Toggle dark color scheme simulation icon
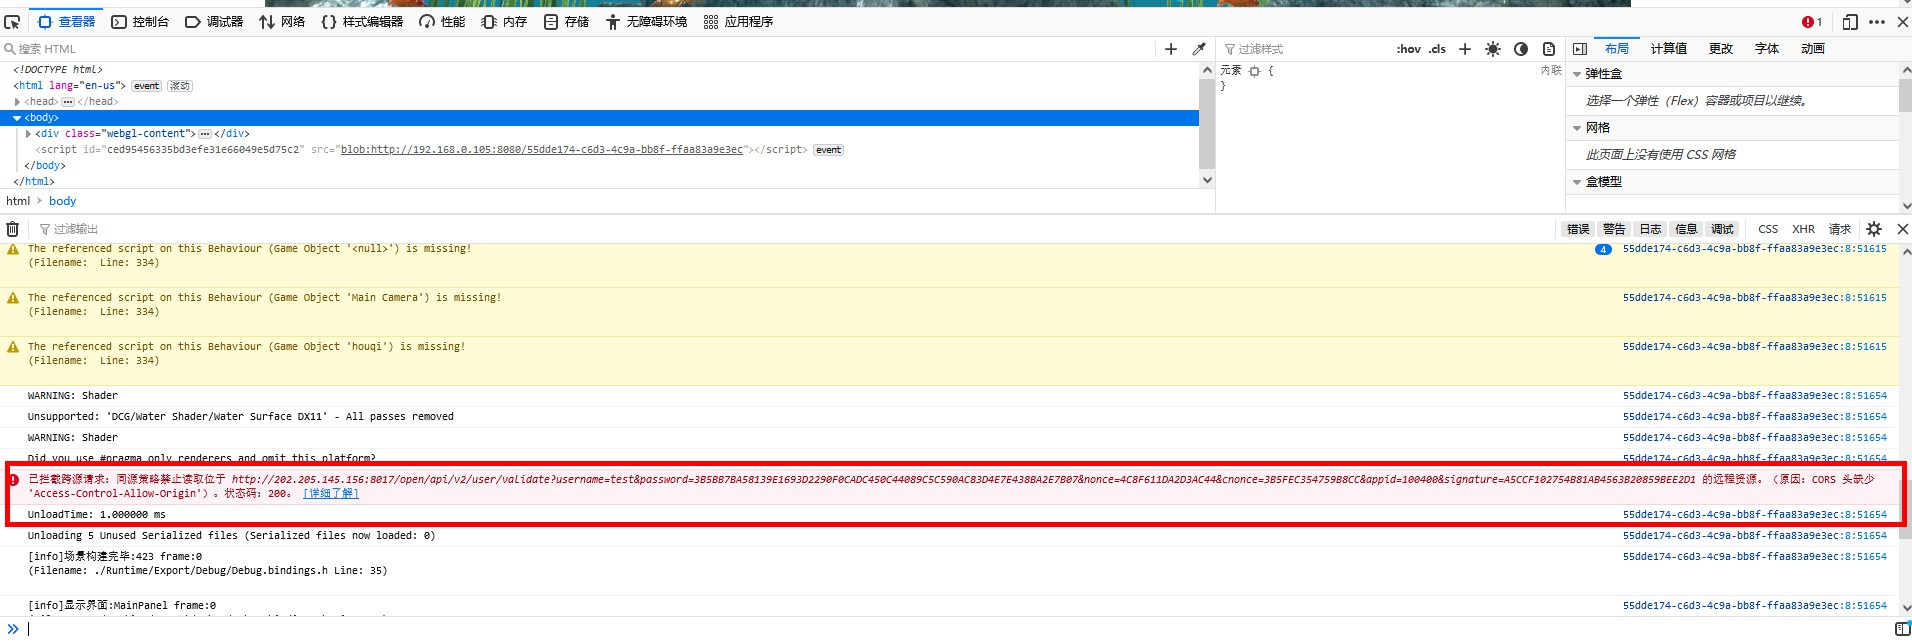The height and width of the screenshot is (643, 1912). 1521,48
